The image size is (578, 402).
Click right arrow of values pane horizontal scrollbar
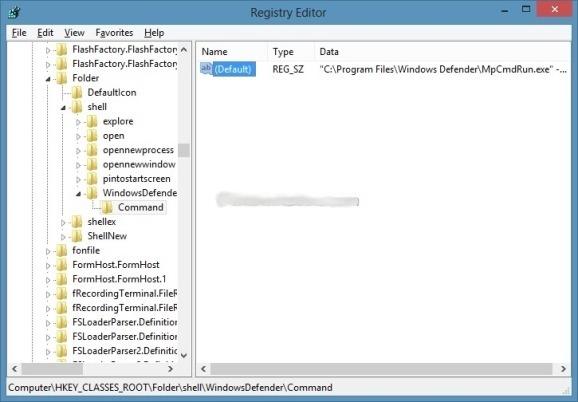click(x=563, y=368)
